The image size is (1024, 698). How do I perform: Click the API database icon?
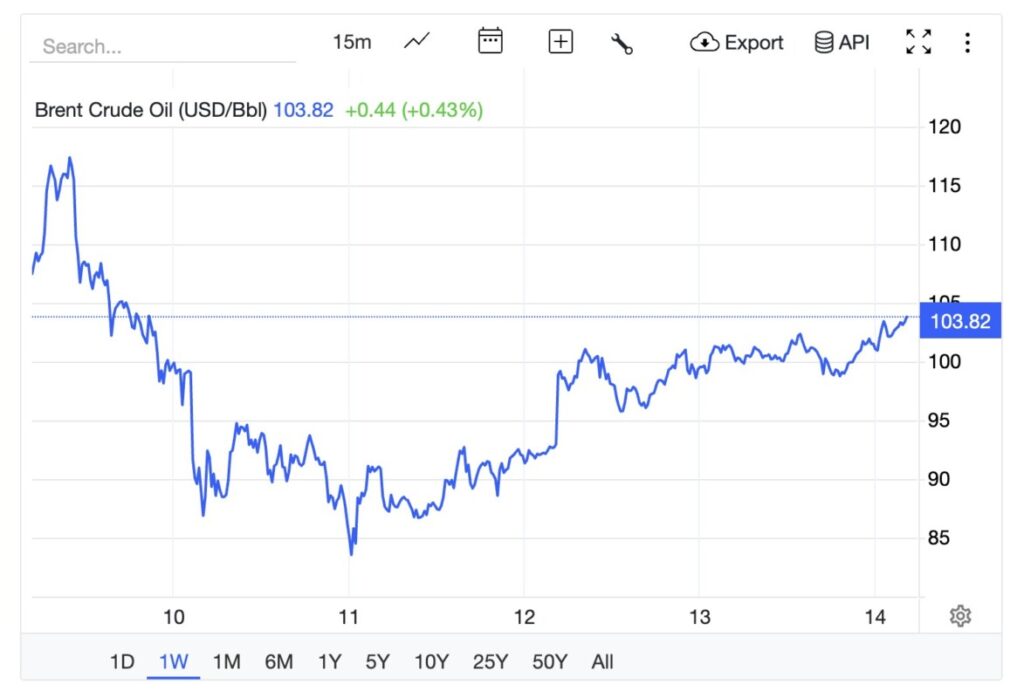click(823, 42)
